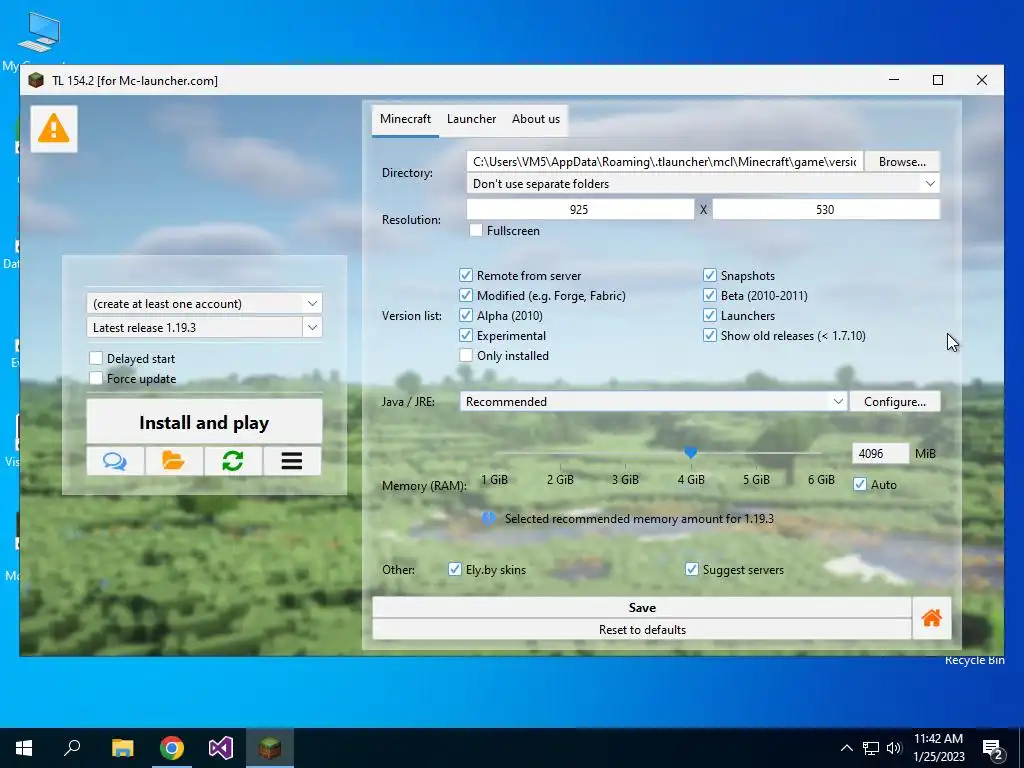
Task: Open the game folder icon button
Action: tap(174, 461)
